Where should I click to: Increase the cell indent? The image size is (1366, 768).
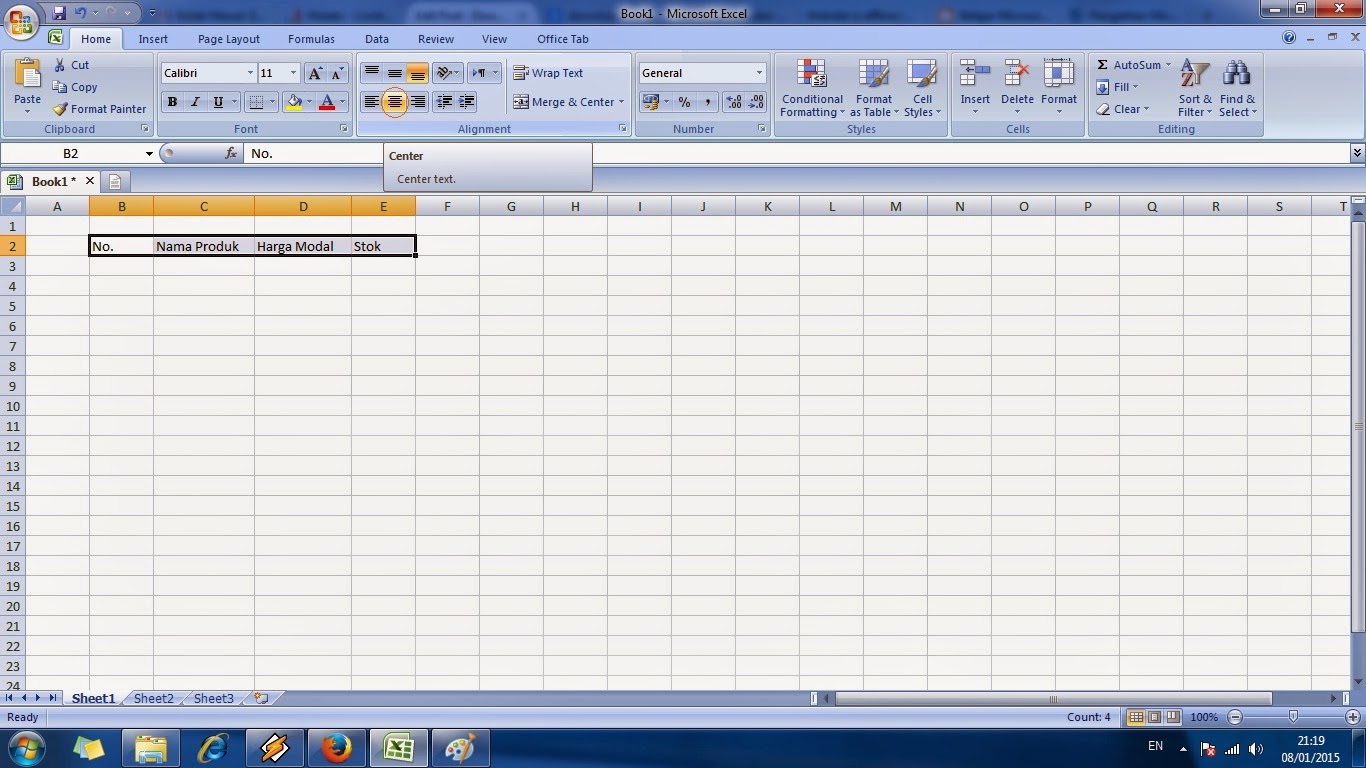click(466, 102)
